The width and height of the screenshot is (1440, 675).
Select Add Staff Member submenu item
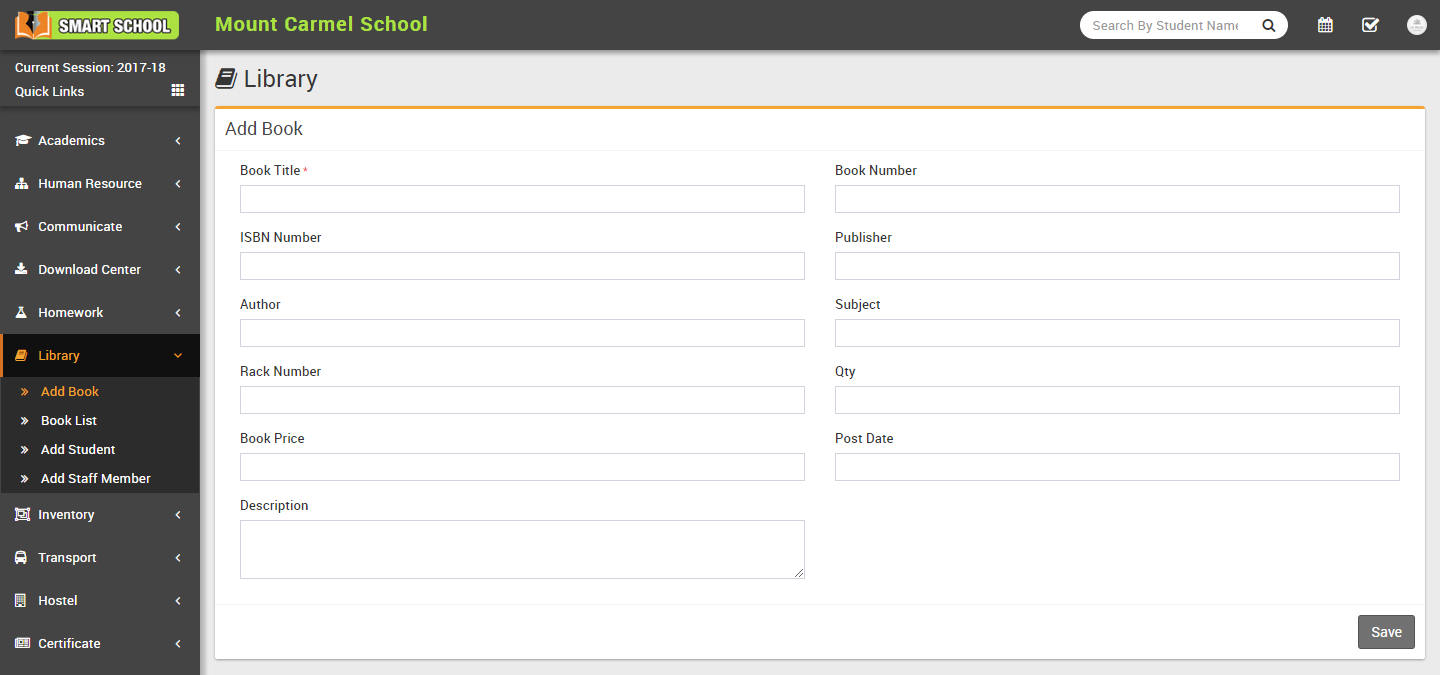96,479
